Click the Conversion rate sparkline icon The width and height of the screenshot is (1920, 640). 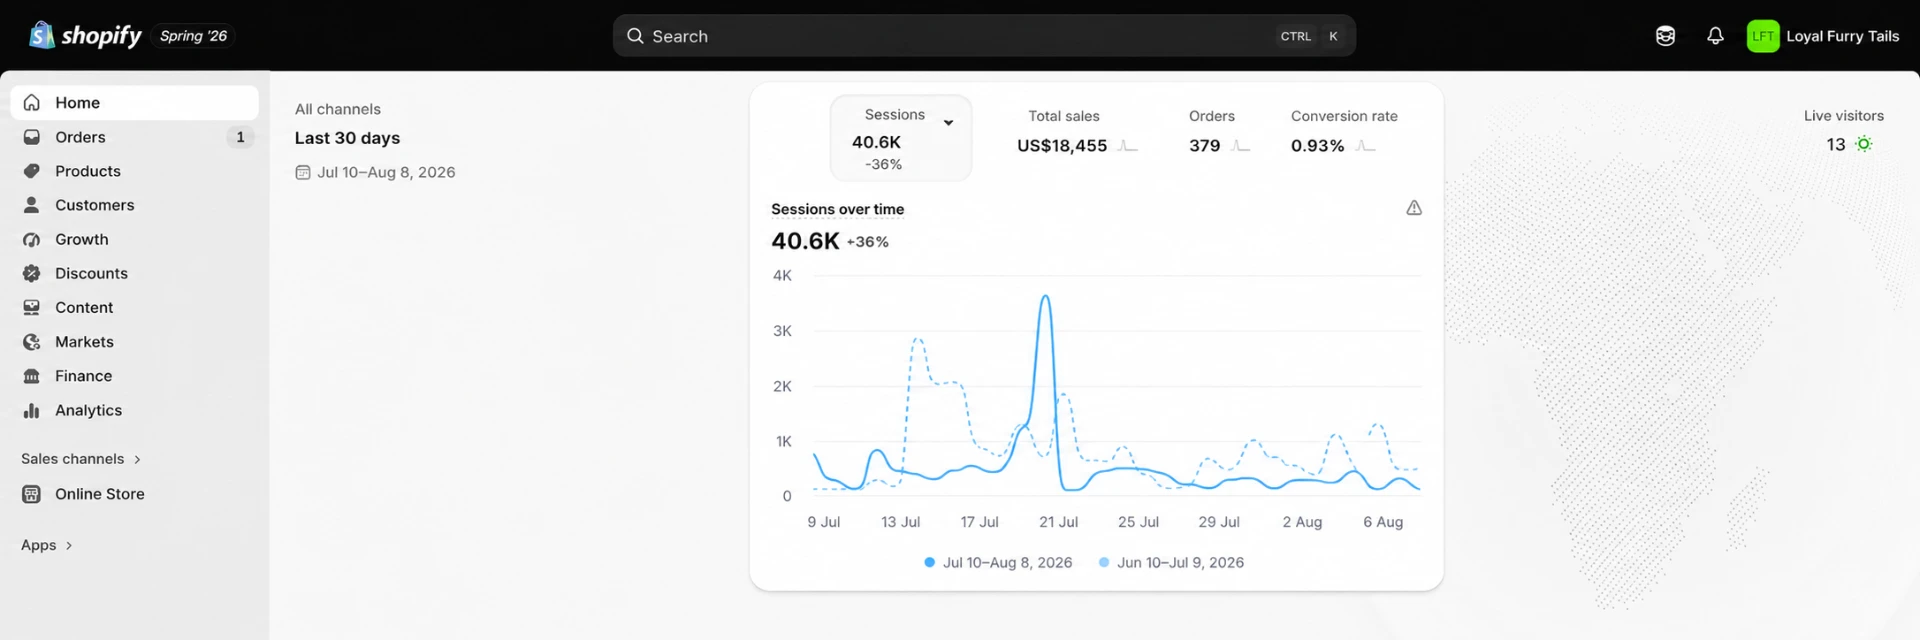[x=1366, y=146]
